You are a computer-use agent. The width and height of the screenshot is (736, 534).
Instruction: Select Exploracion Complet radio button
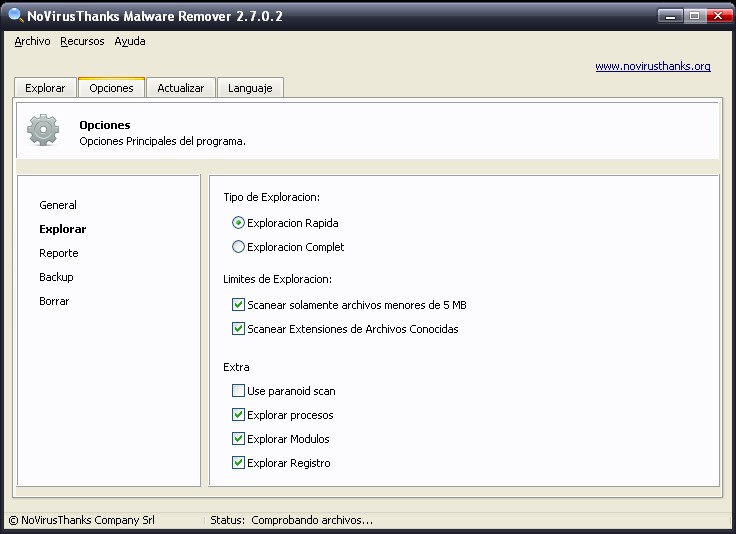[x=238, y=246]
